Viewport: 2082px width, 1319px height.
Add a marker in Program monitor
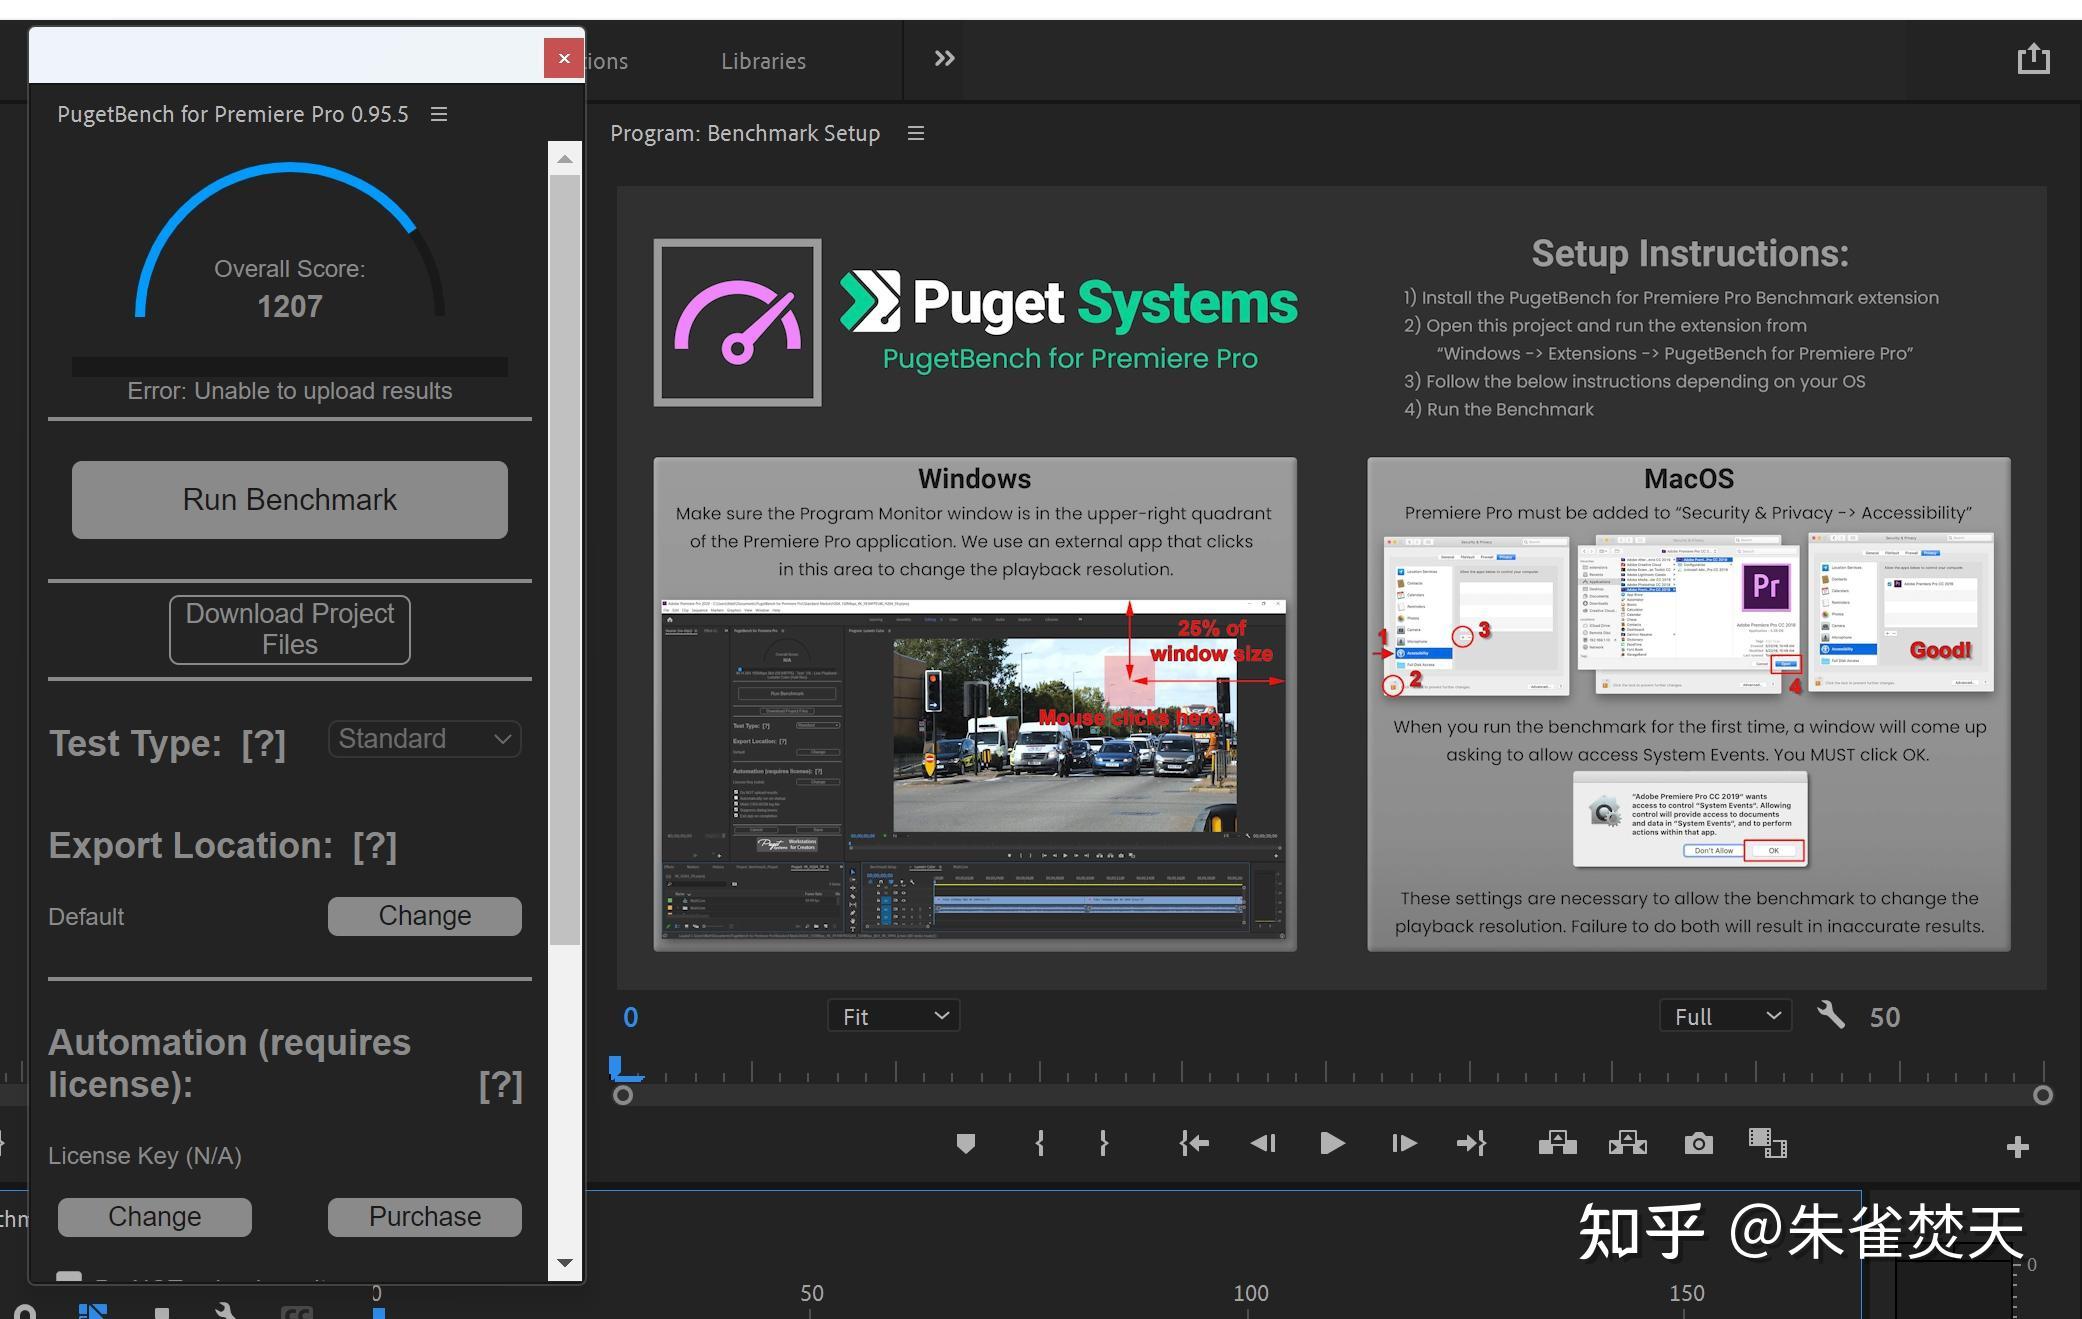coord(965,1143)
